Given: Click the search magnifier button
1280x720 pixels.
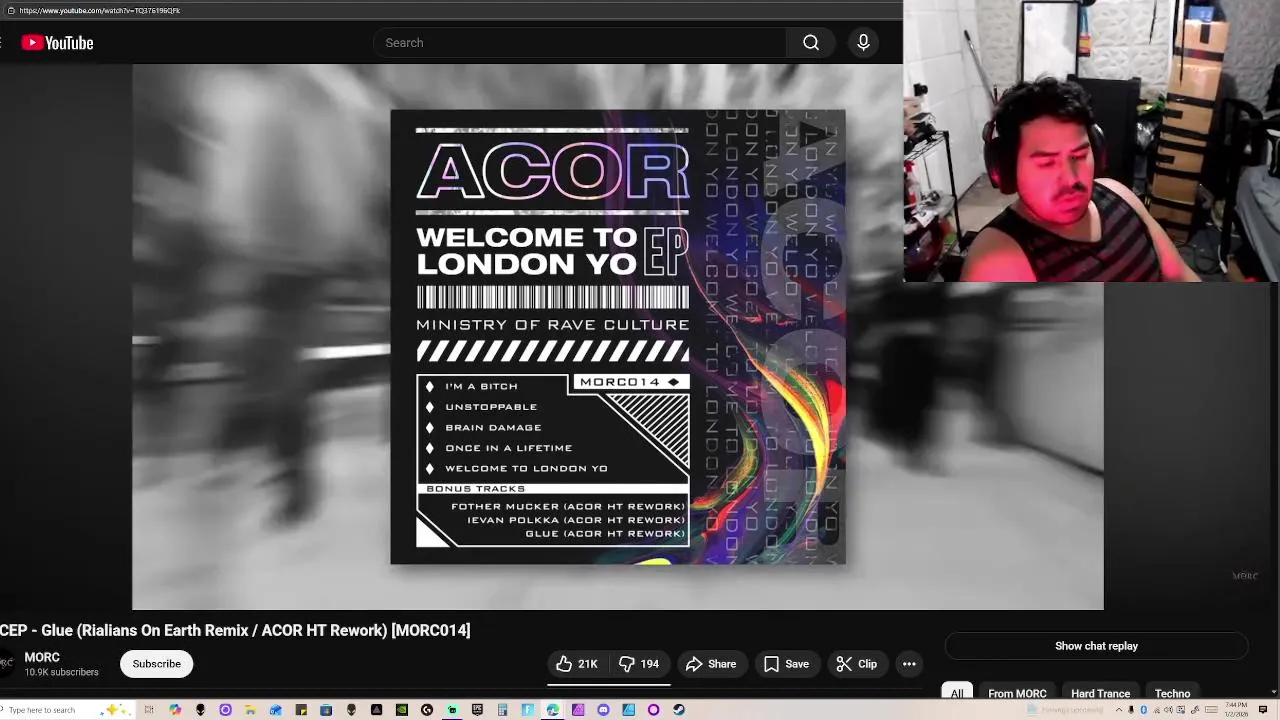Looking at the screenshot, I should [x=811, y=43].
